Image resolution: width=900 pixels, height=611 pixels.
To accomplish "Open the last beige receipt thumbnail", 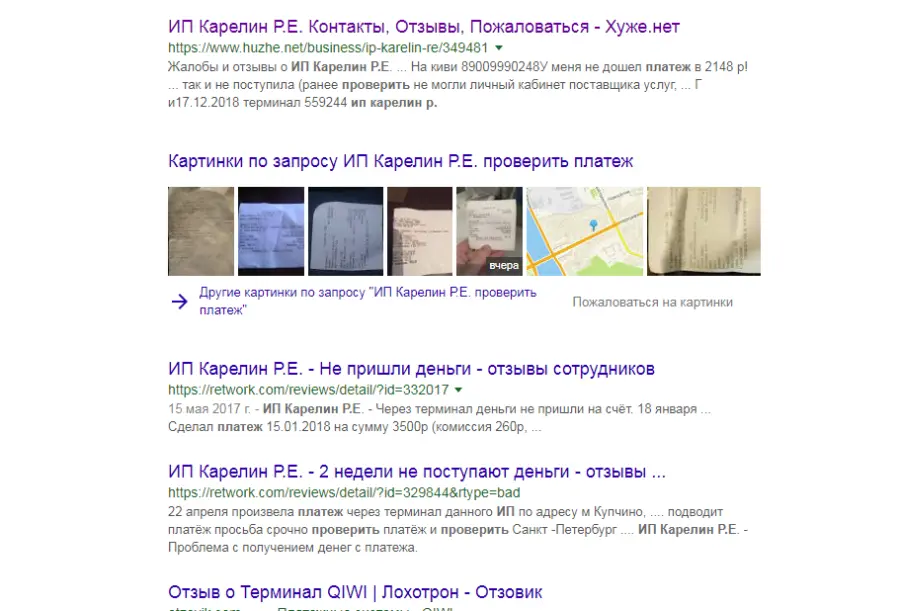I will pos(704,231).
